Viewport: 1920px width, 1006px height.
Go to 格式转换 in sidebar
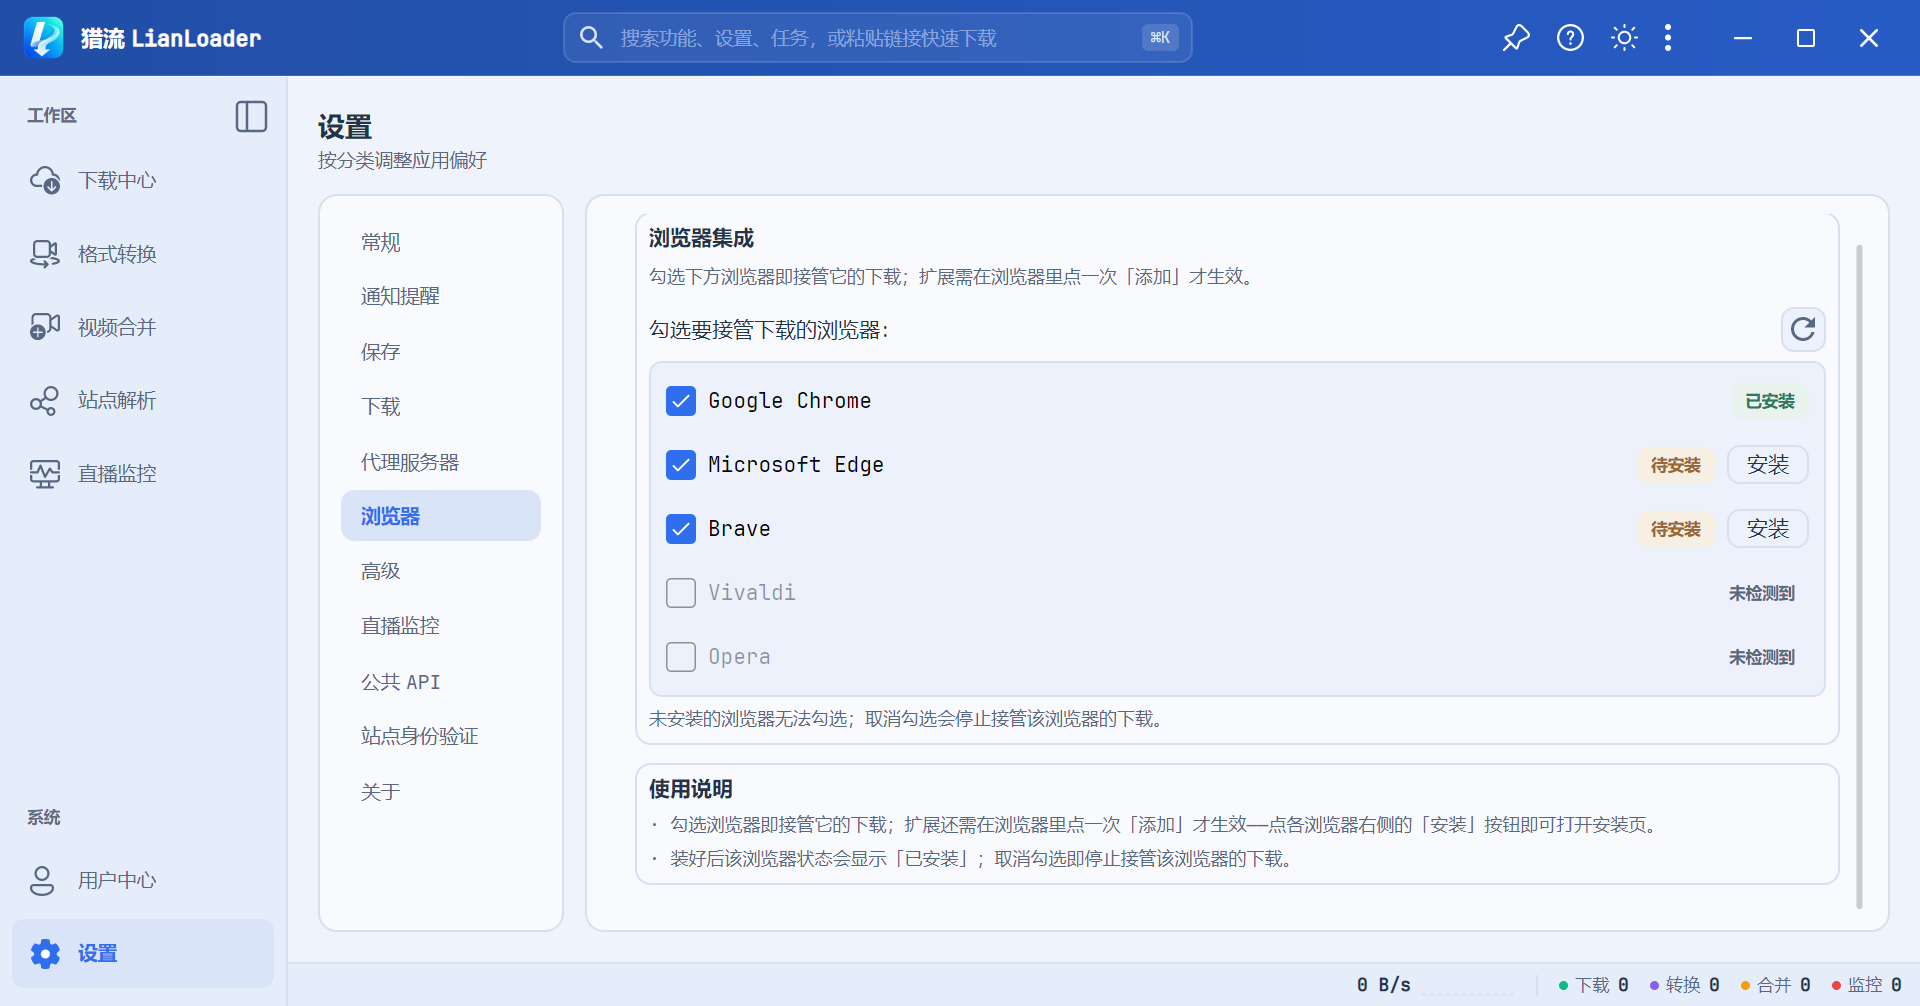pyautogui.click(x=143, y=254)
